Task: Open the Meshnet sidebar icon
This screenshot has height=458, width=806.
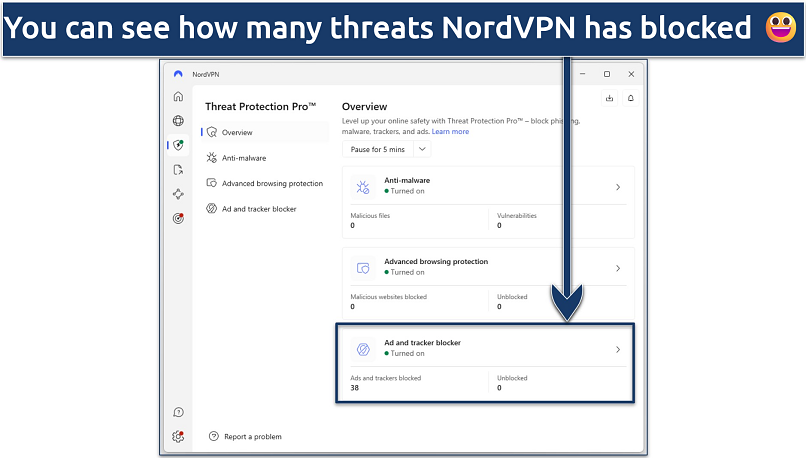Action: click(x=178, y=194)
